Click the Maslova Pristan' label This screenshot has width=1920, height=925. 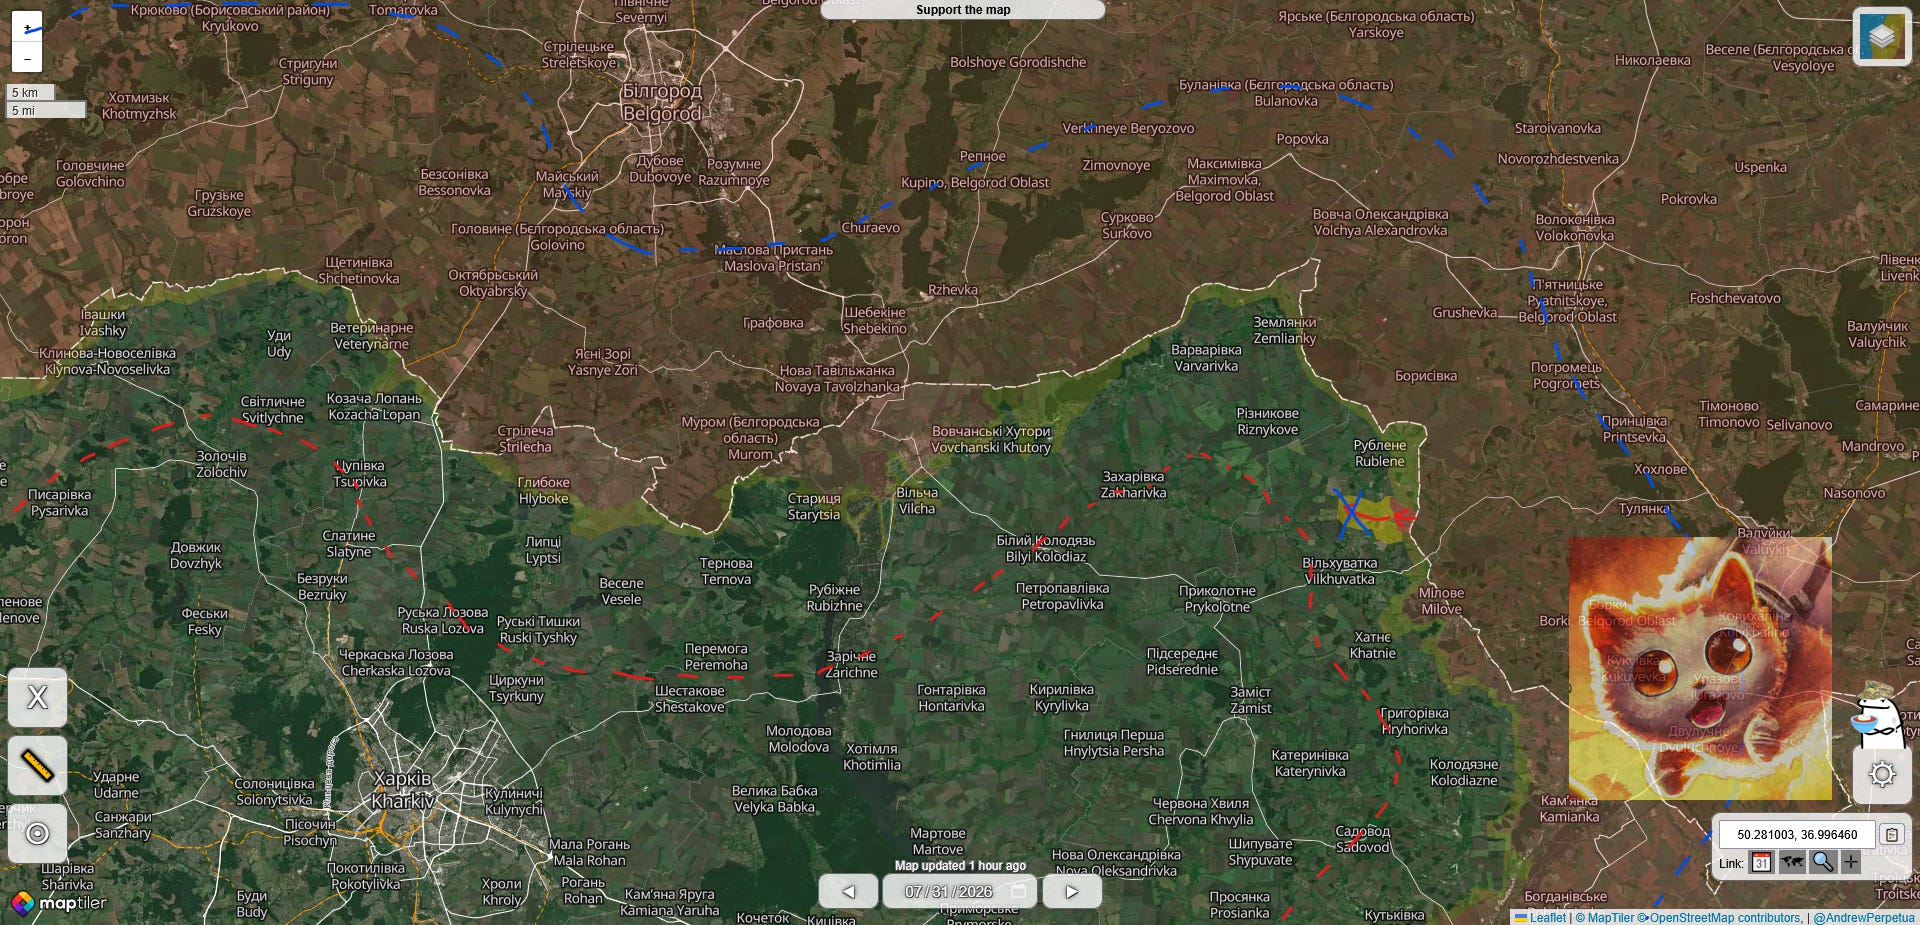click(x=773, y=258)
